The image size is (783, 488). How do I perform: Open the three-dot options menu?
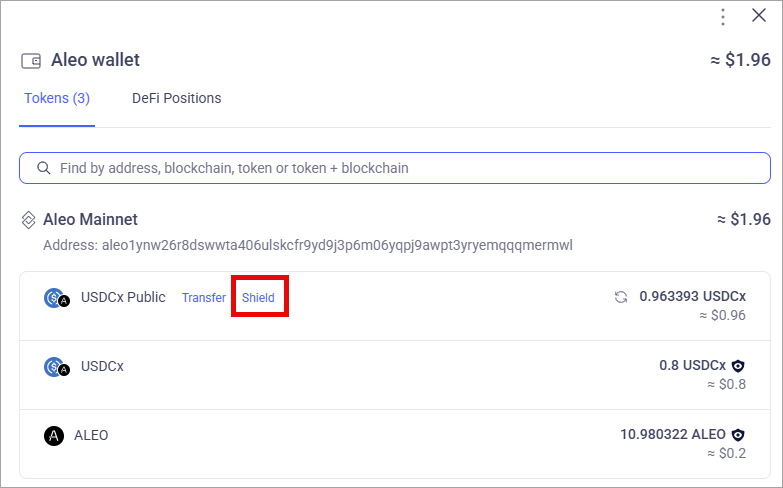pyautogui.click(x=723, y=17)
